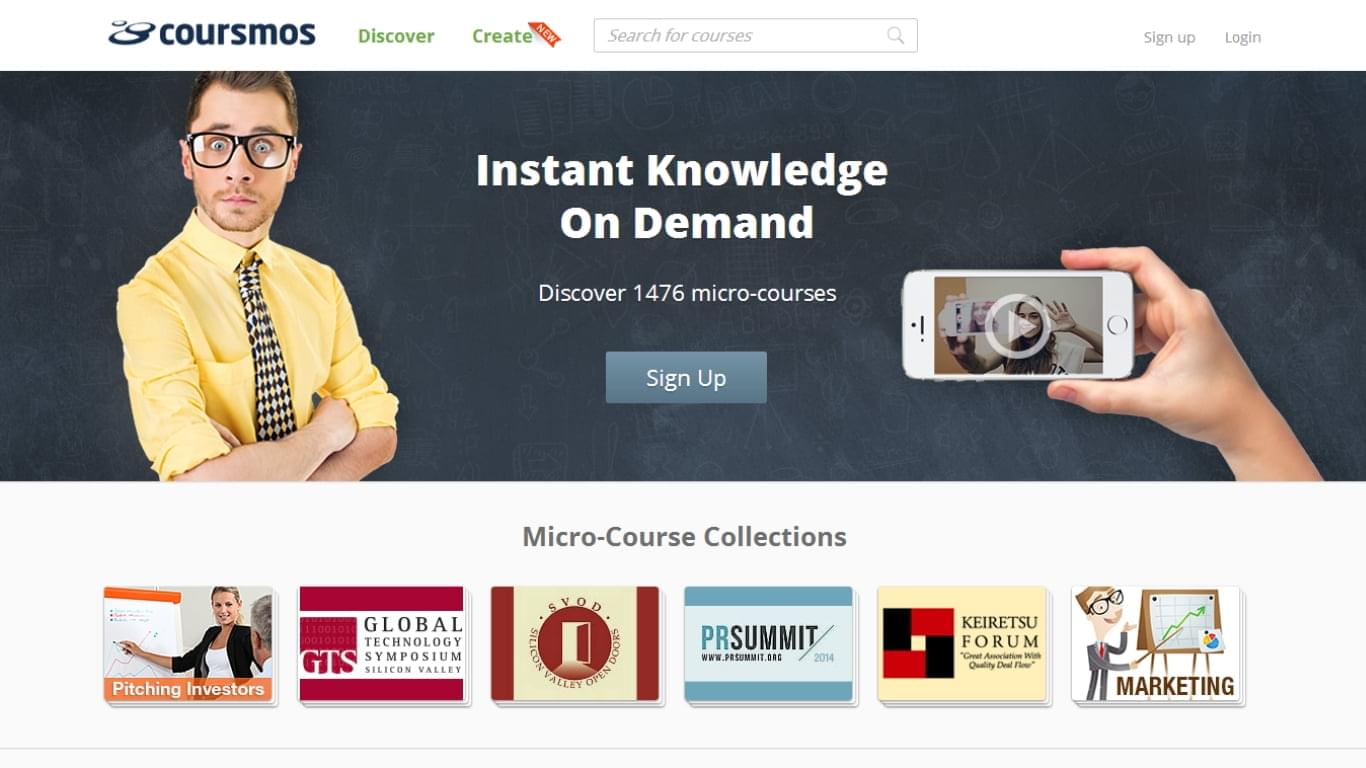This screenshot has height=768, width=1366.
Task: Click the Instant Knowledge On Demand heading
Action: 682,196
